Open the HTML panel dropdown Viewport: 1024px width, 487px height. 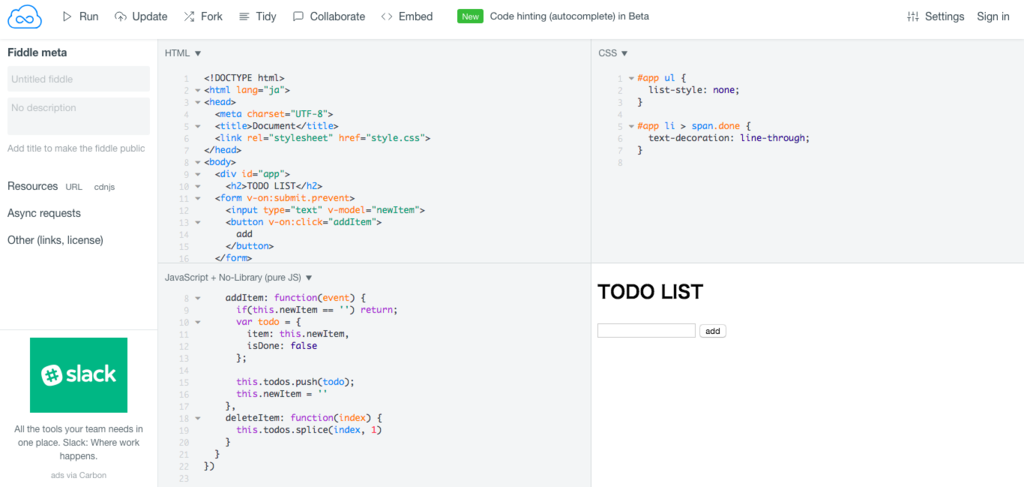point(183,53)
